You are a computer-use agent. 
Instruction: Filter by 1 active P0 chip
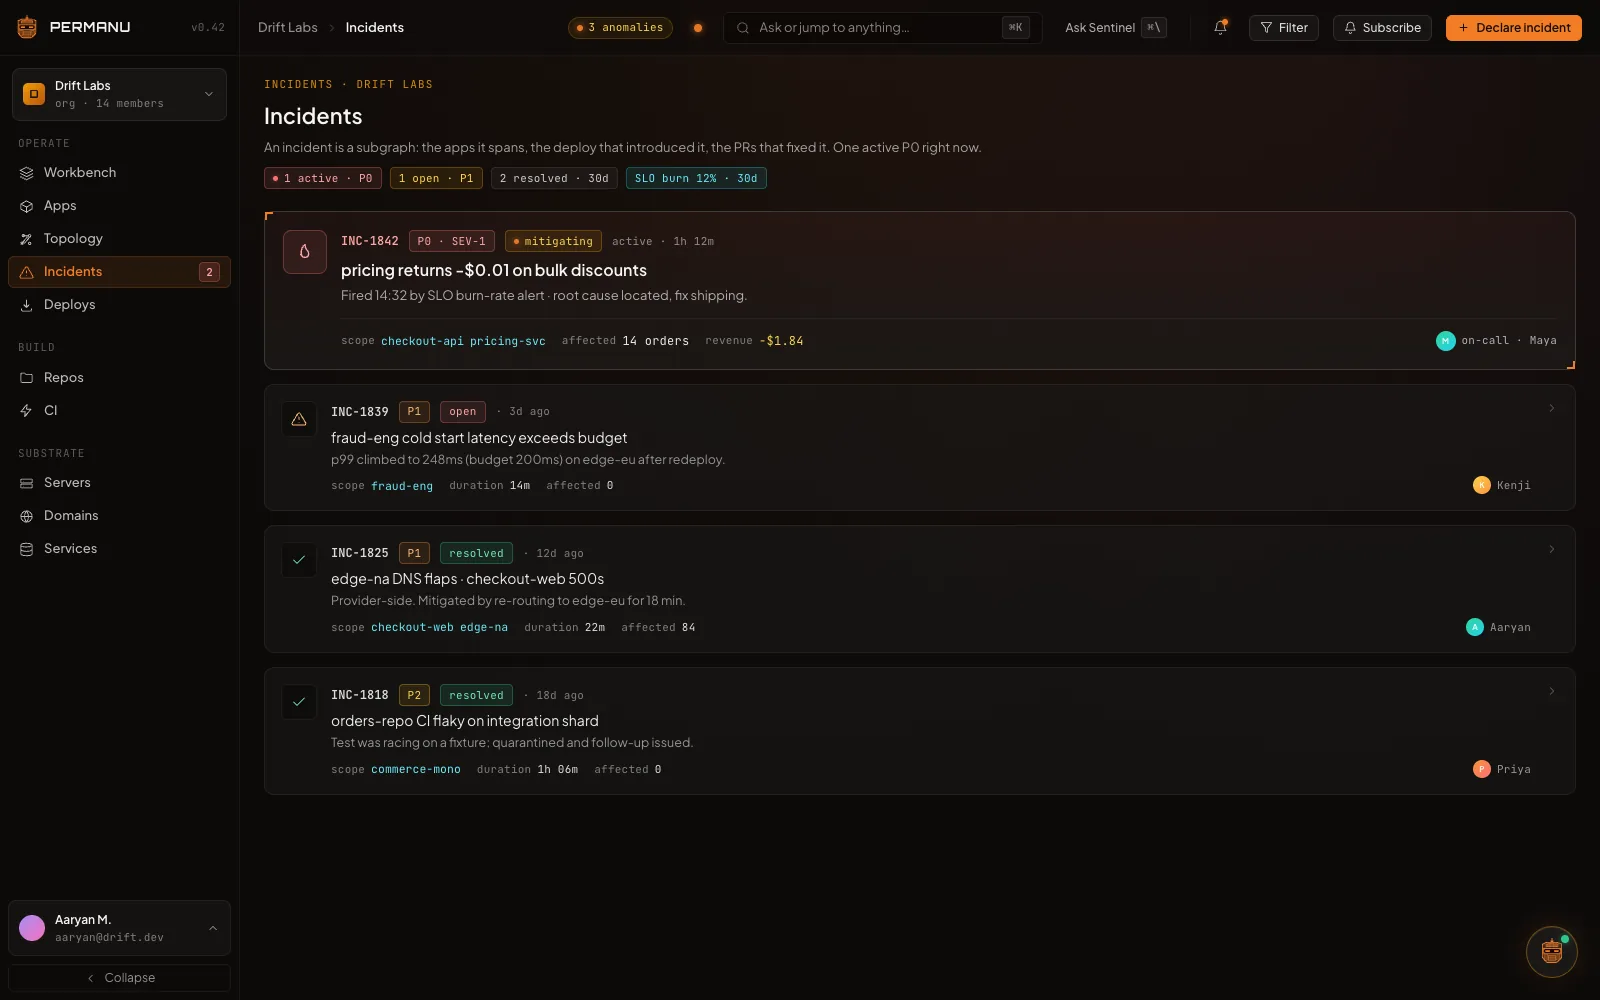(322, 178)
